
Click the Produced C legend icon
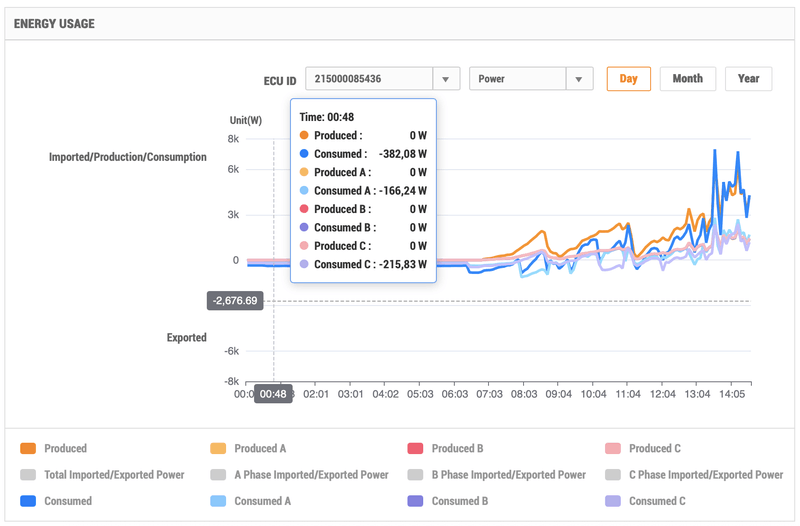tap(613, 449)
